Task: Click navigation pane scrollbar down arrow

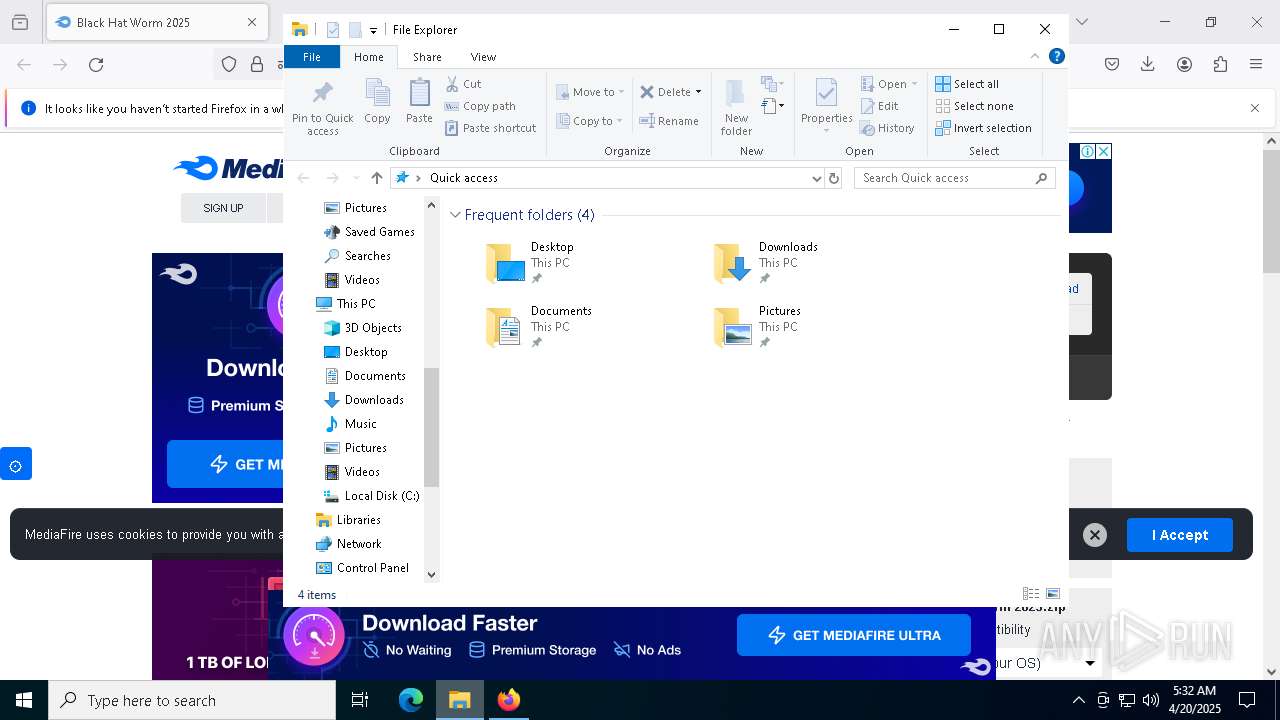Action: click(x=432, y=574)
